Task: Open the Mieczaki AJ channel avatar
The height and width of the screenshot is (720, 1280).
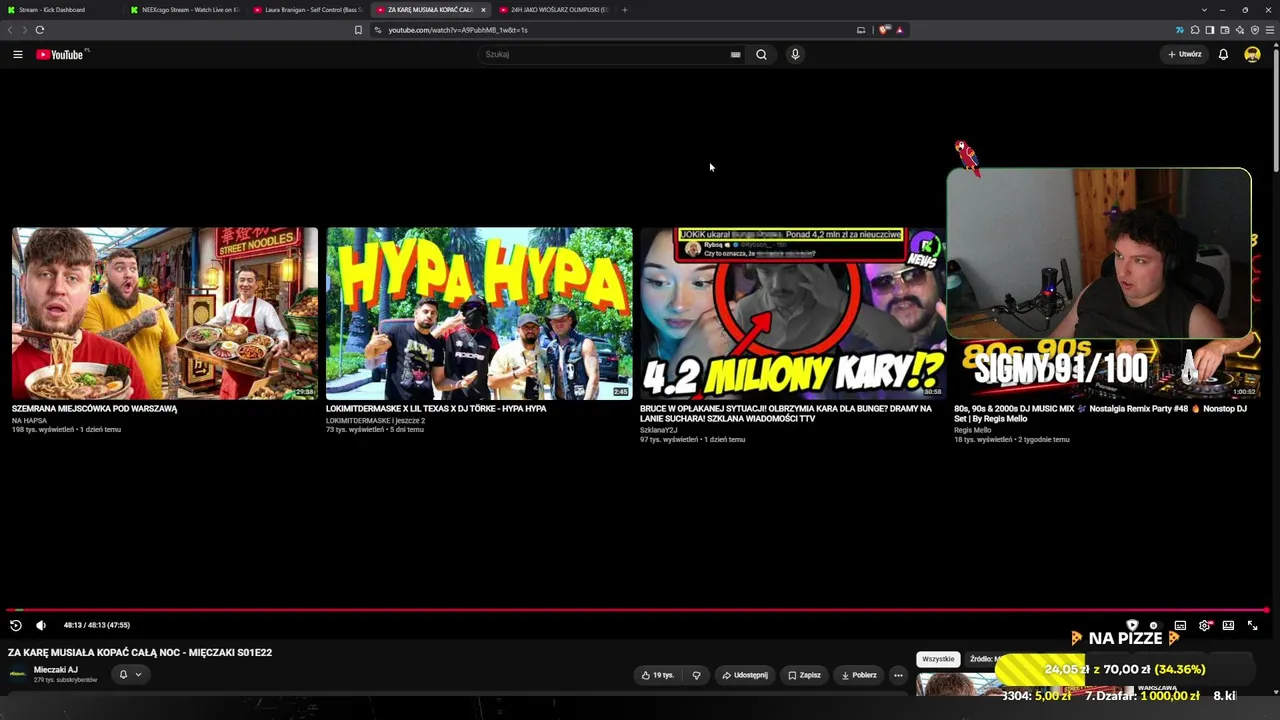Action: click(x=17, y=674)
